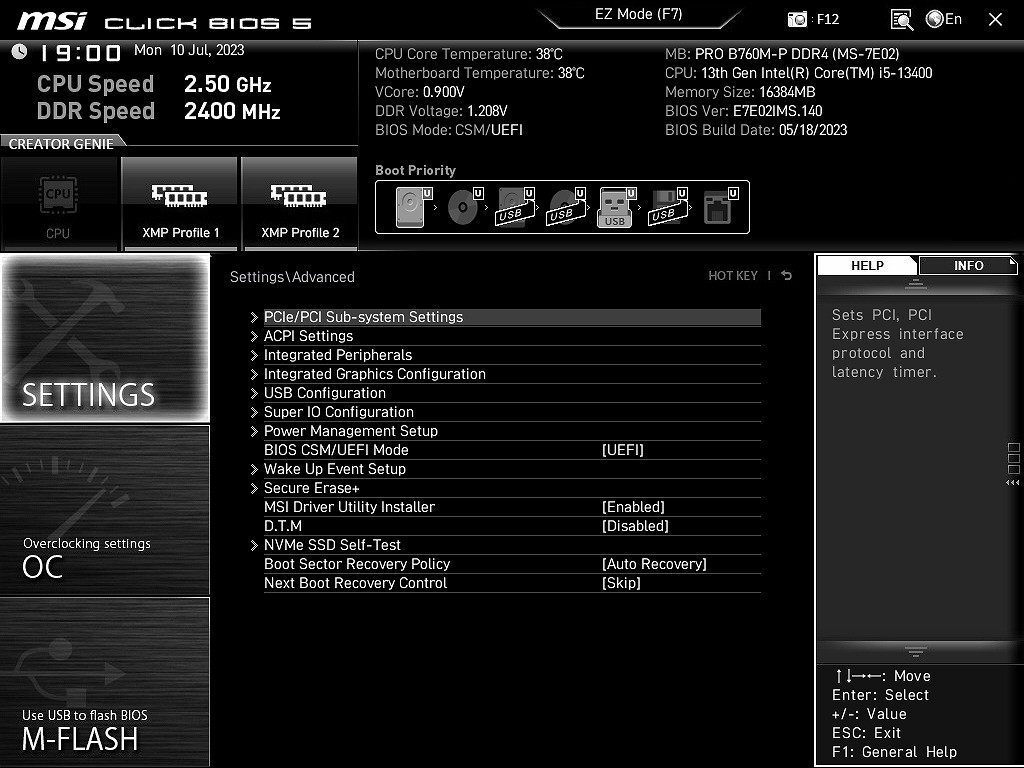Click the F1: General Help hint
The width and height of the screenshot is (1024, 768).
[x=895, y=752]
